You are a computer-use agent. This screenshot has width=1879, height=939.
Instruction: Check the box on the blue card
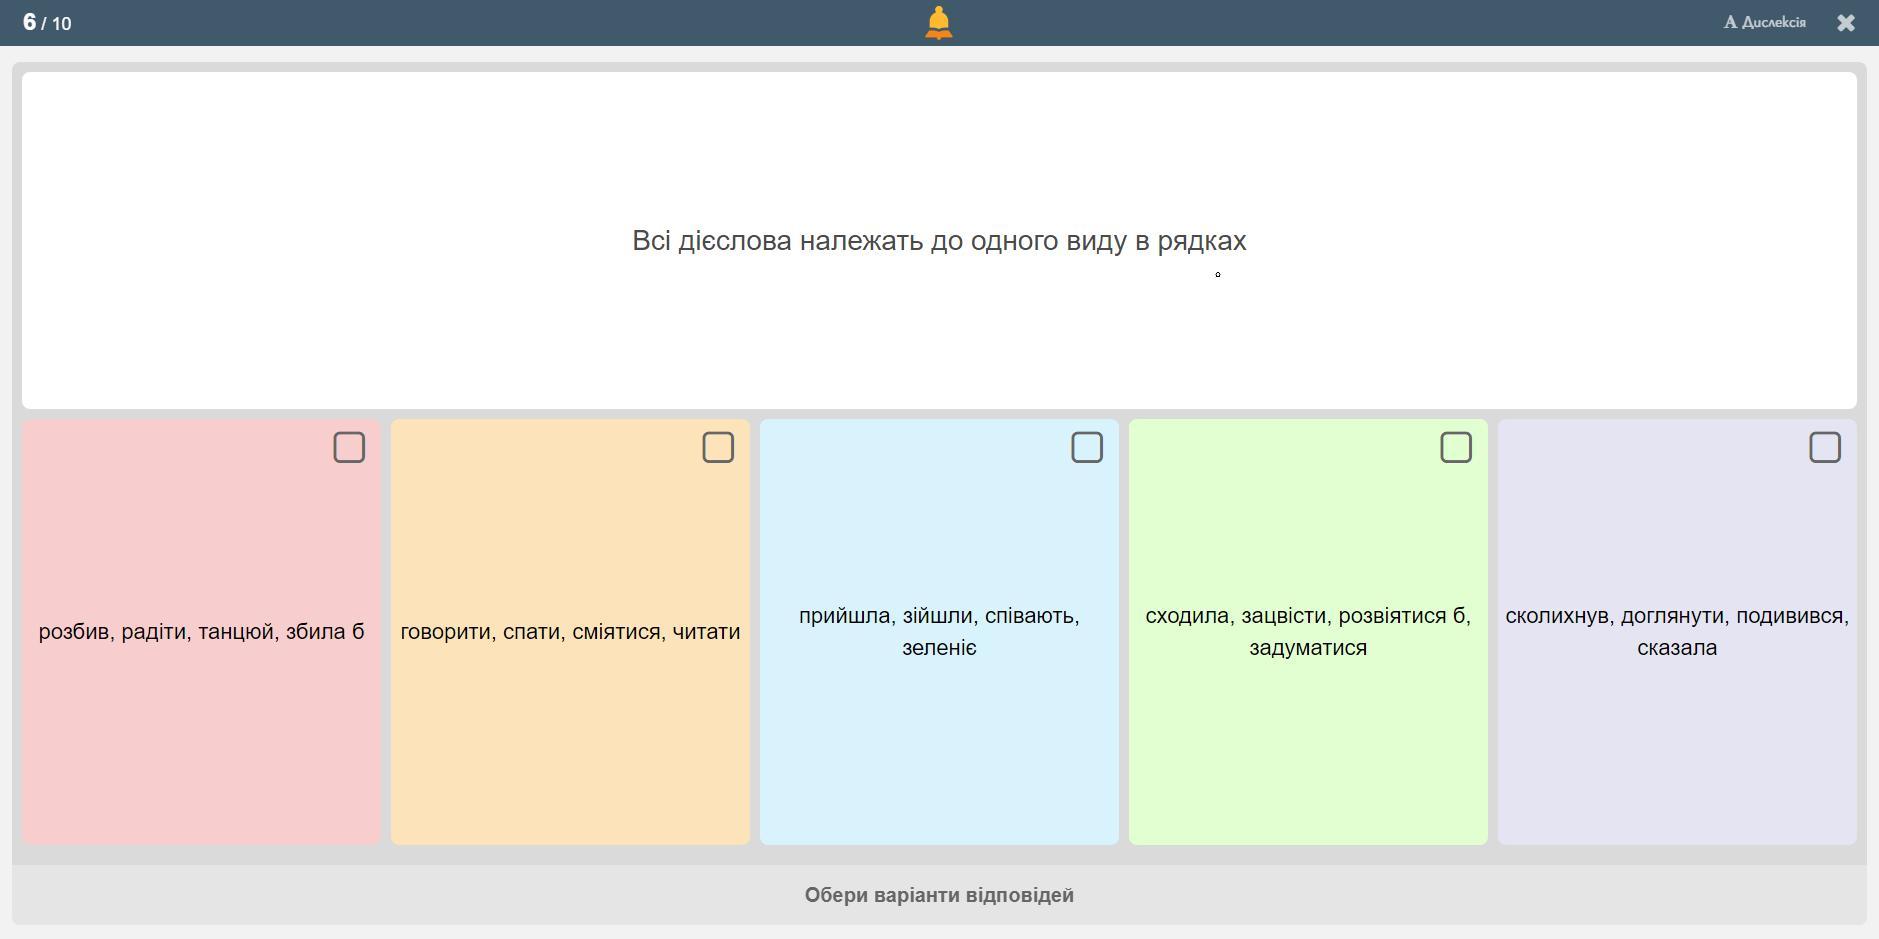1086,447
